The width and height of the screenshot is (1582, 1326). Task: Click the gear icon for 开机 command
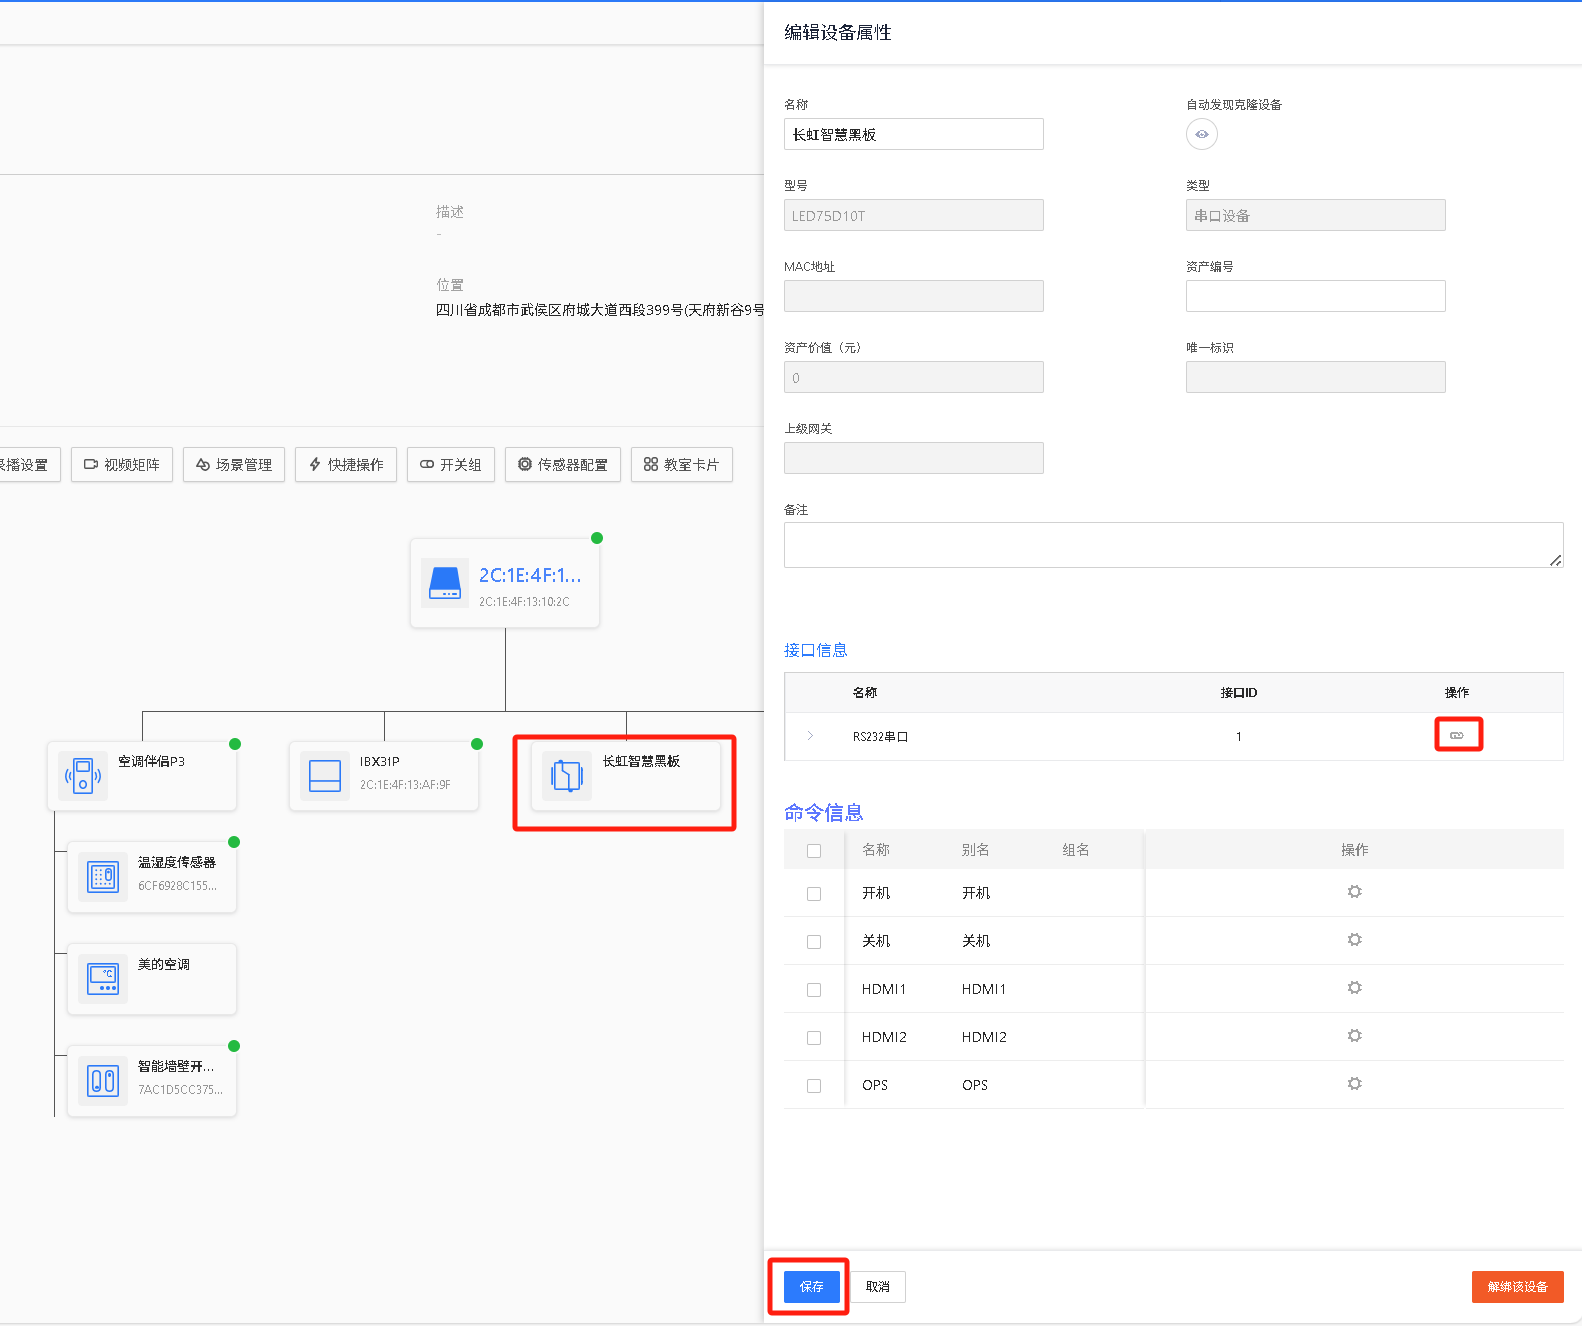click(1354, 892)
